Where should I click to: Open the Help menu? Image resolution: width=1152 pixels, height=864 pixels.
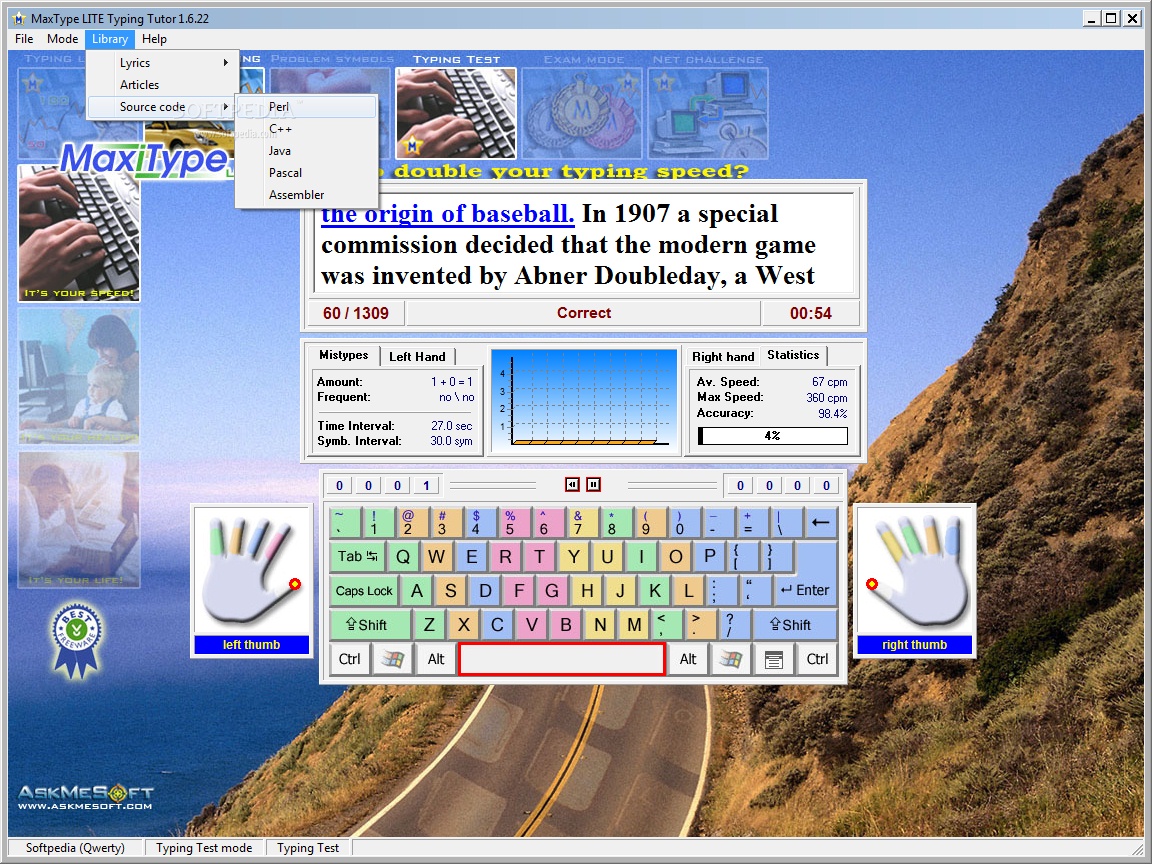click(154, 39)
